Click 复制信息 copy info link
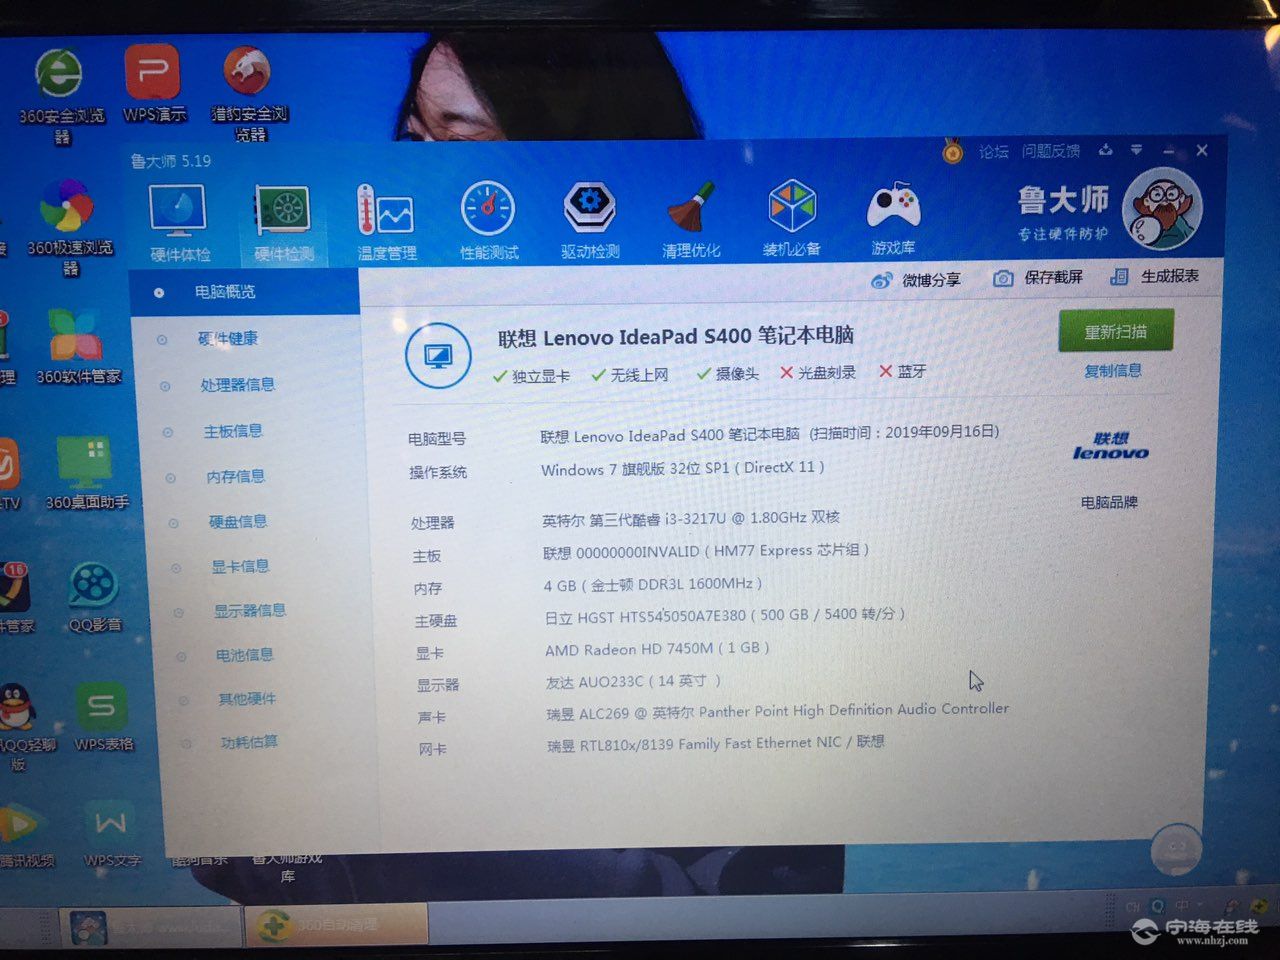 tap(1113, 371)
